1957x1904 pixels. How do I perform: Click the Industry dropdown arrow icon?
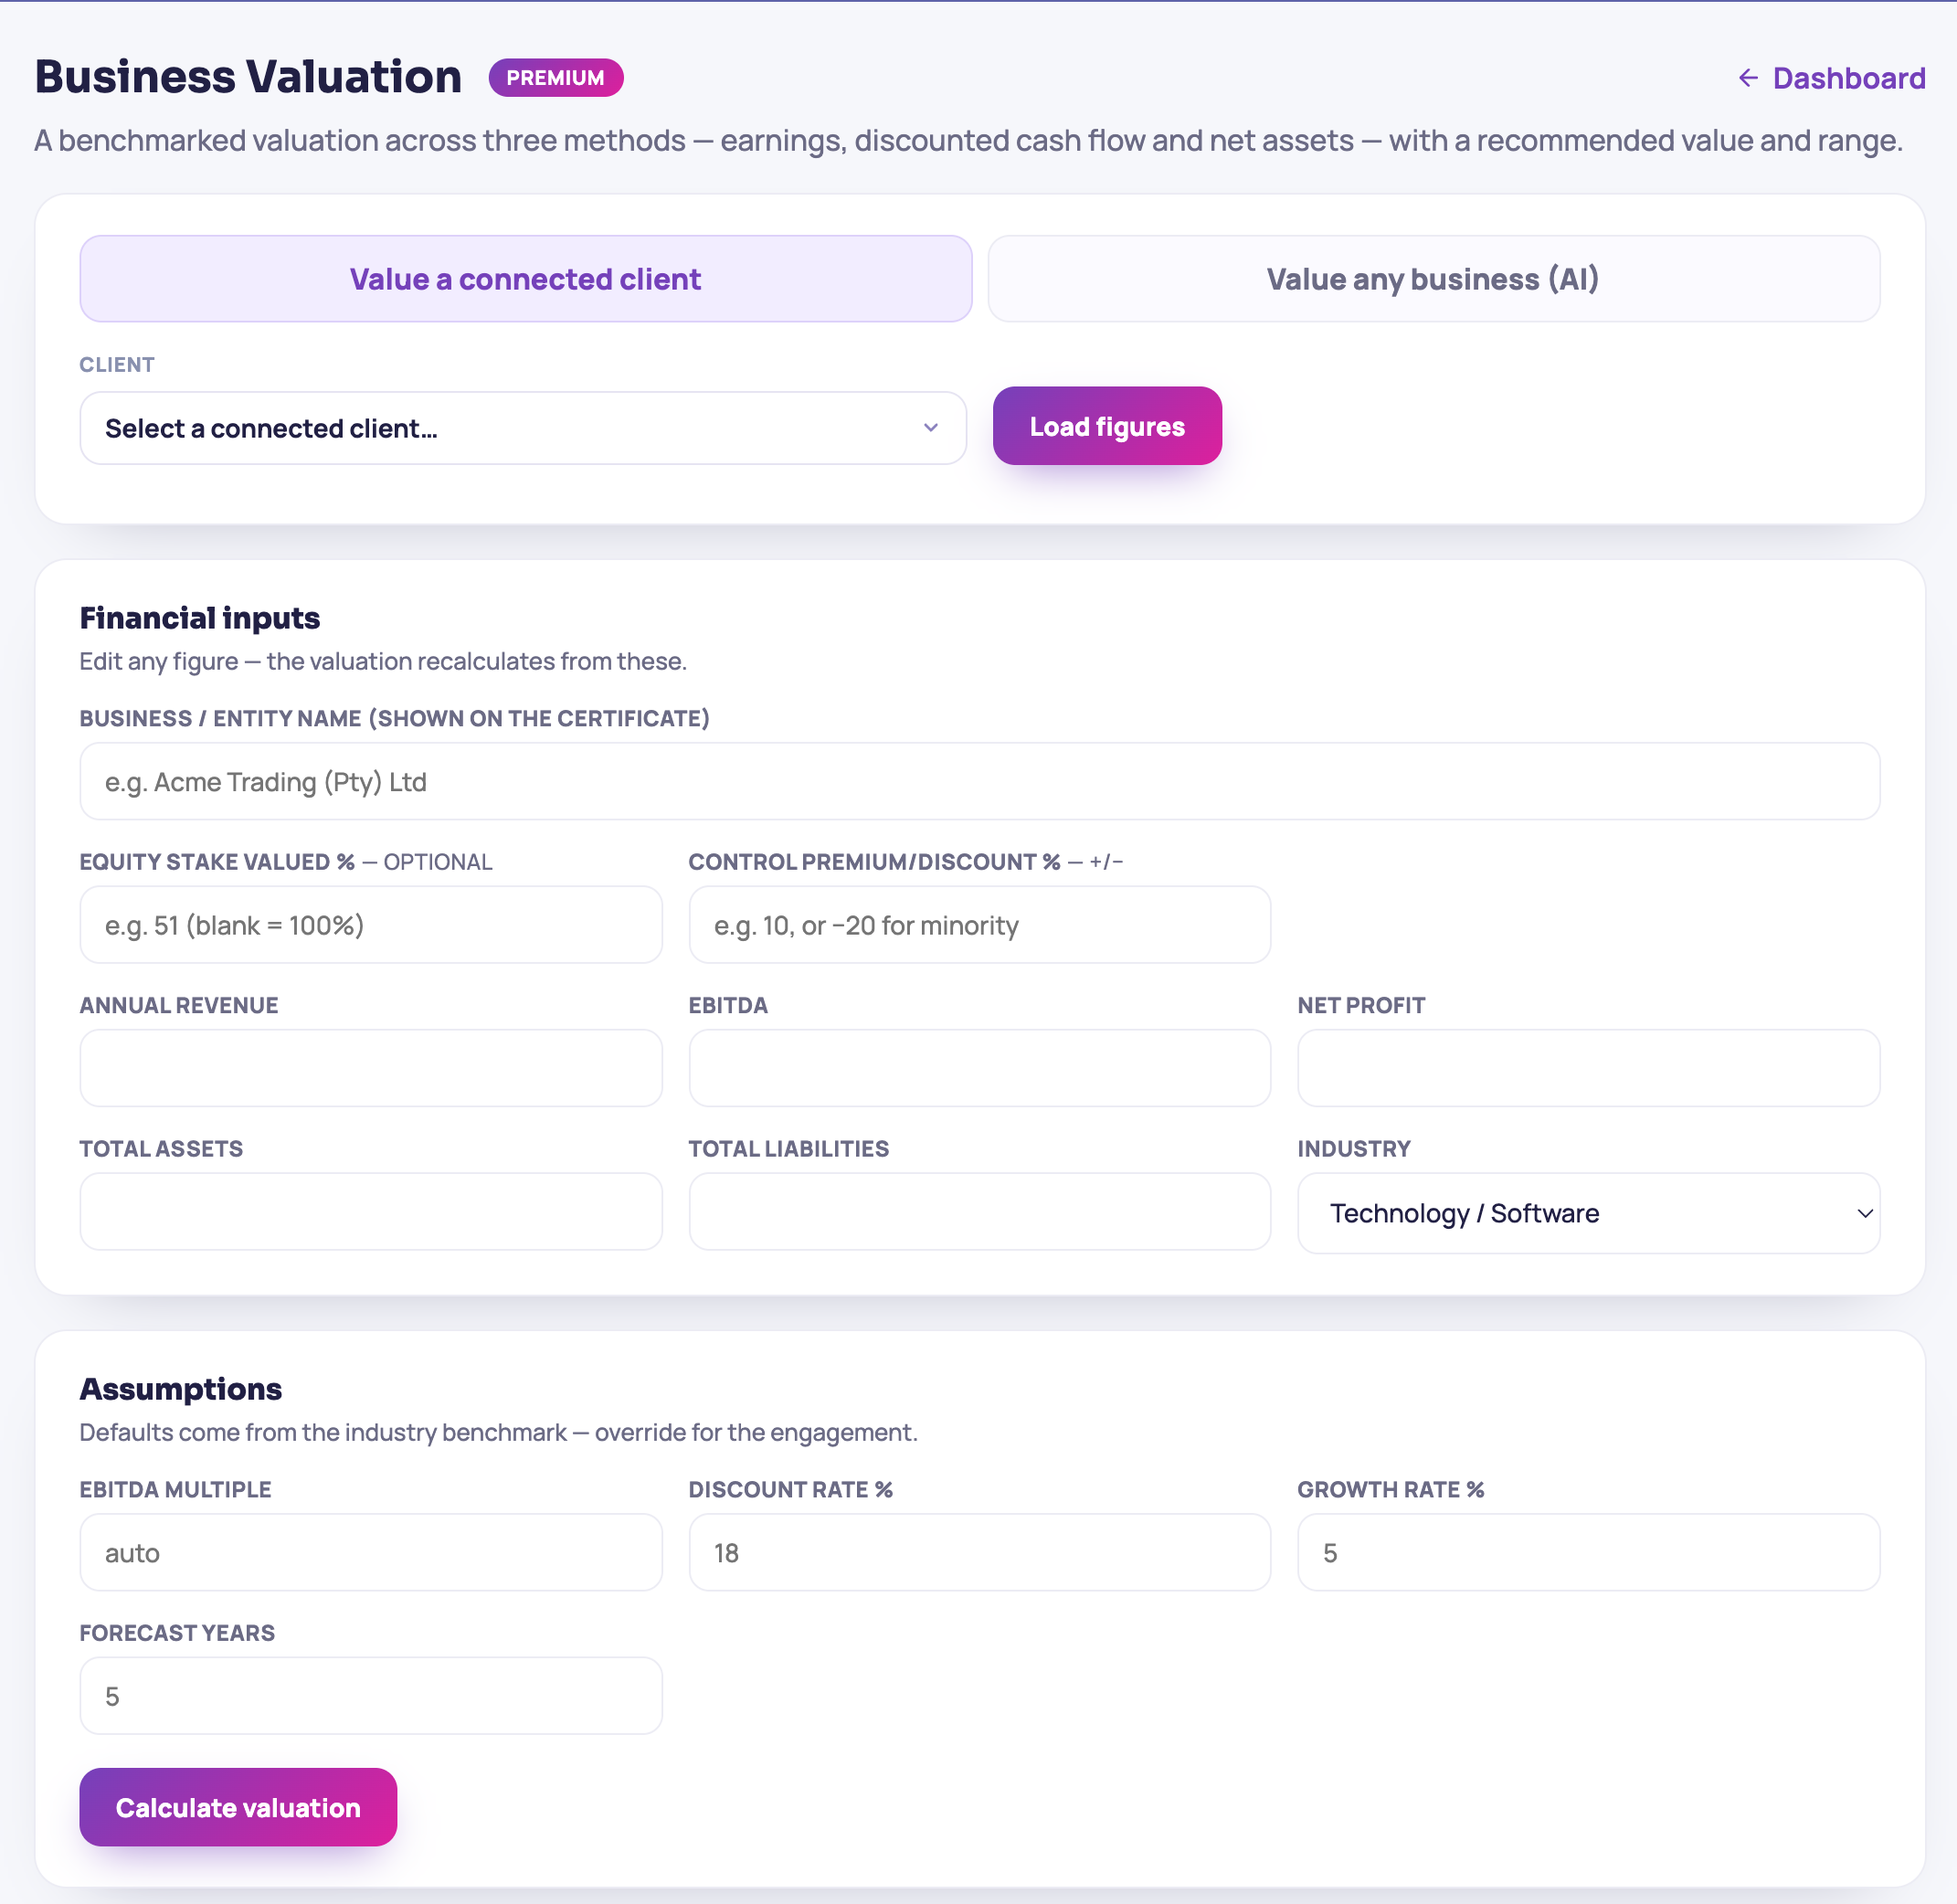(x=1864, y=1213)
